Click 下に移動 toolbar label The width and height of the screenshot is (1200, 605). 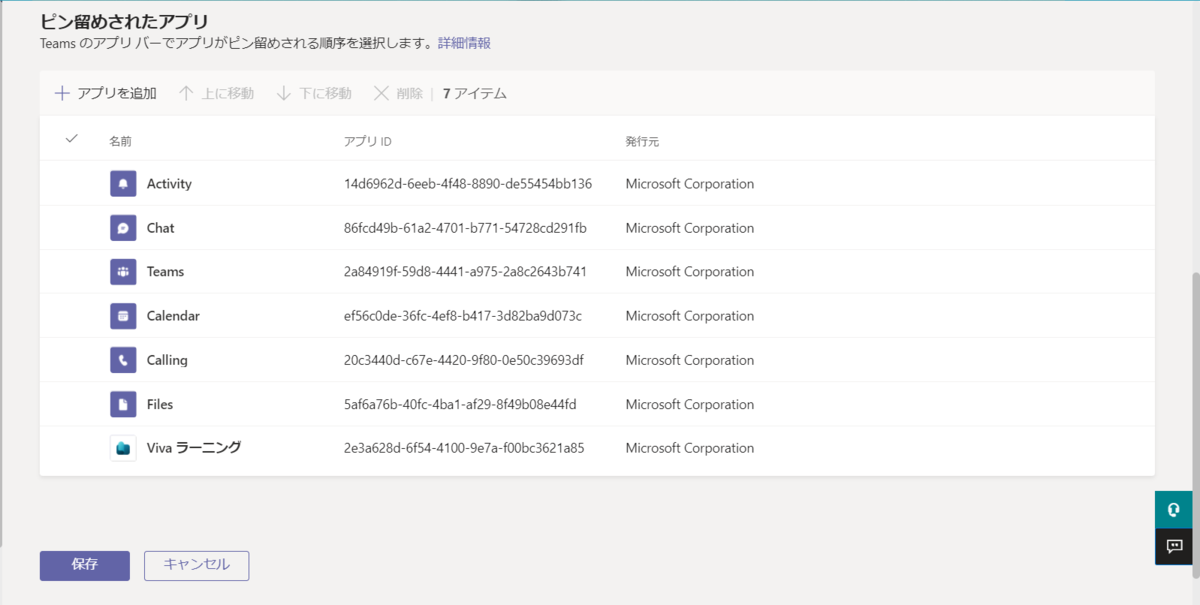(x=326, y=93)
